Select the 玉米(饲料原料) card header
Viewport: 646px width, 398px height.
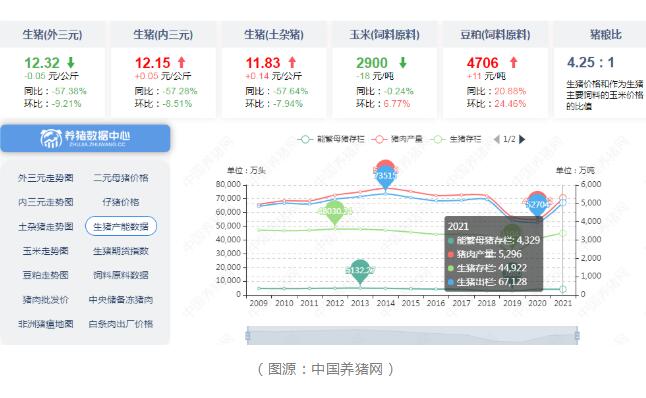coord(384,34)
